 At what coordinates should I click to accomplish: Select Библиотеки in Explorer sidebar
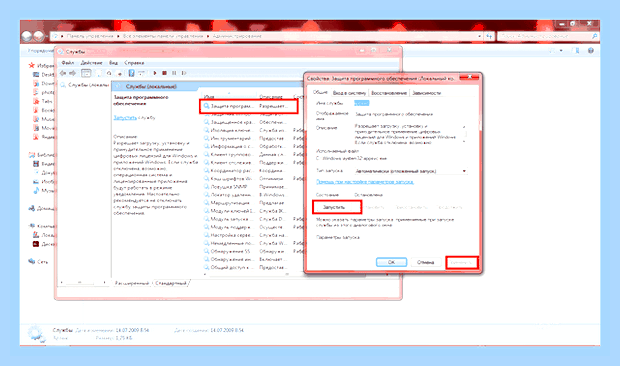pos(41,155)
